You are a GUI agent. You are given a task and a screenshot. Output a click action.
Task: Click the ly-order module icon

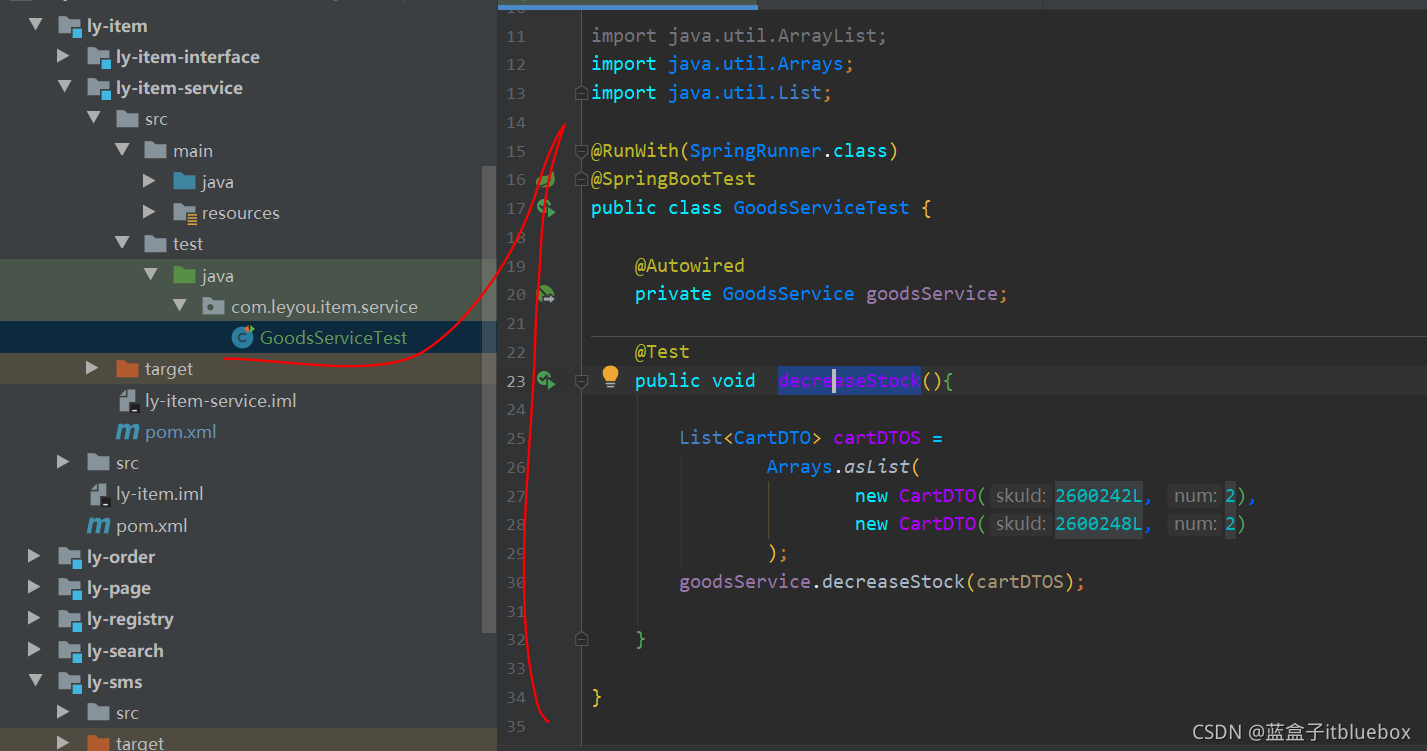pos(70,557)
